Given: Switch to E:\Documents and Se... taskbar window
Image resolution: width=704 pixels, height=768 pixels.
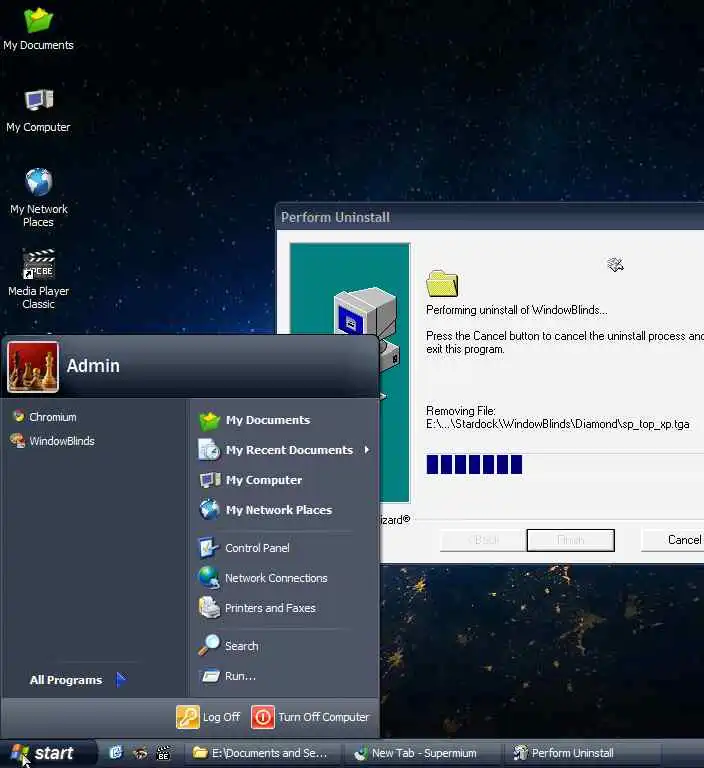Looking at the screenshot, I should click(262, 753).
